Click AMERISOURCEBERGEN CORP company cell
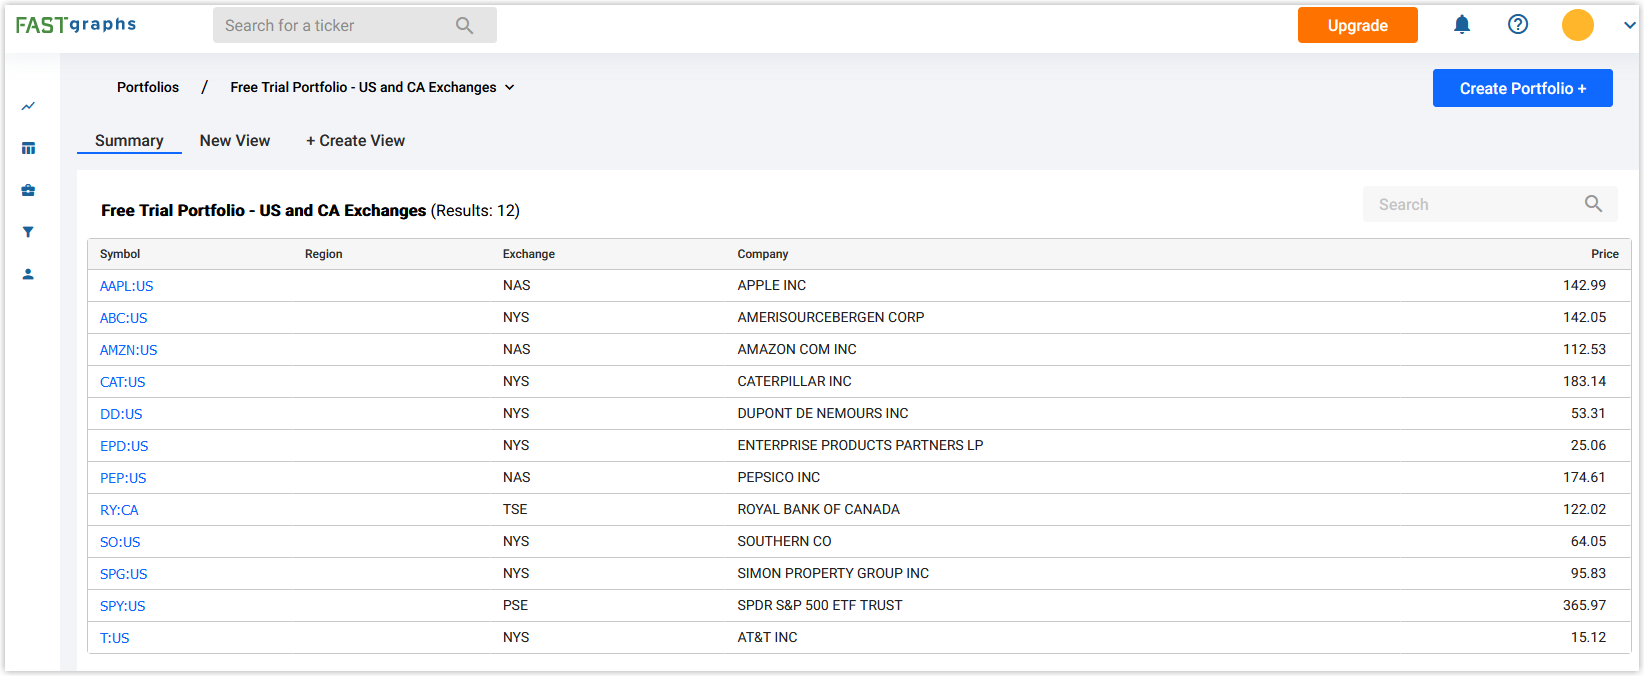The image size is (1645, 677). pyautogui.click(x=831, y=317)
